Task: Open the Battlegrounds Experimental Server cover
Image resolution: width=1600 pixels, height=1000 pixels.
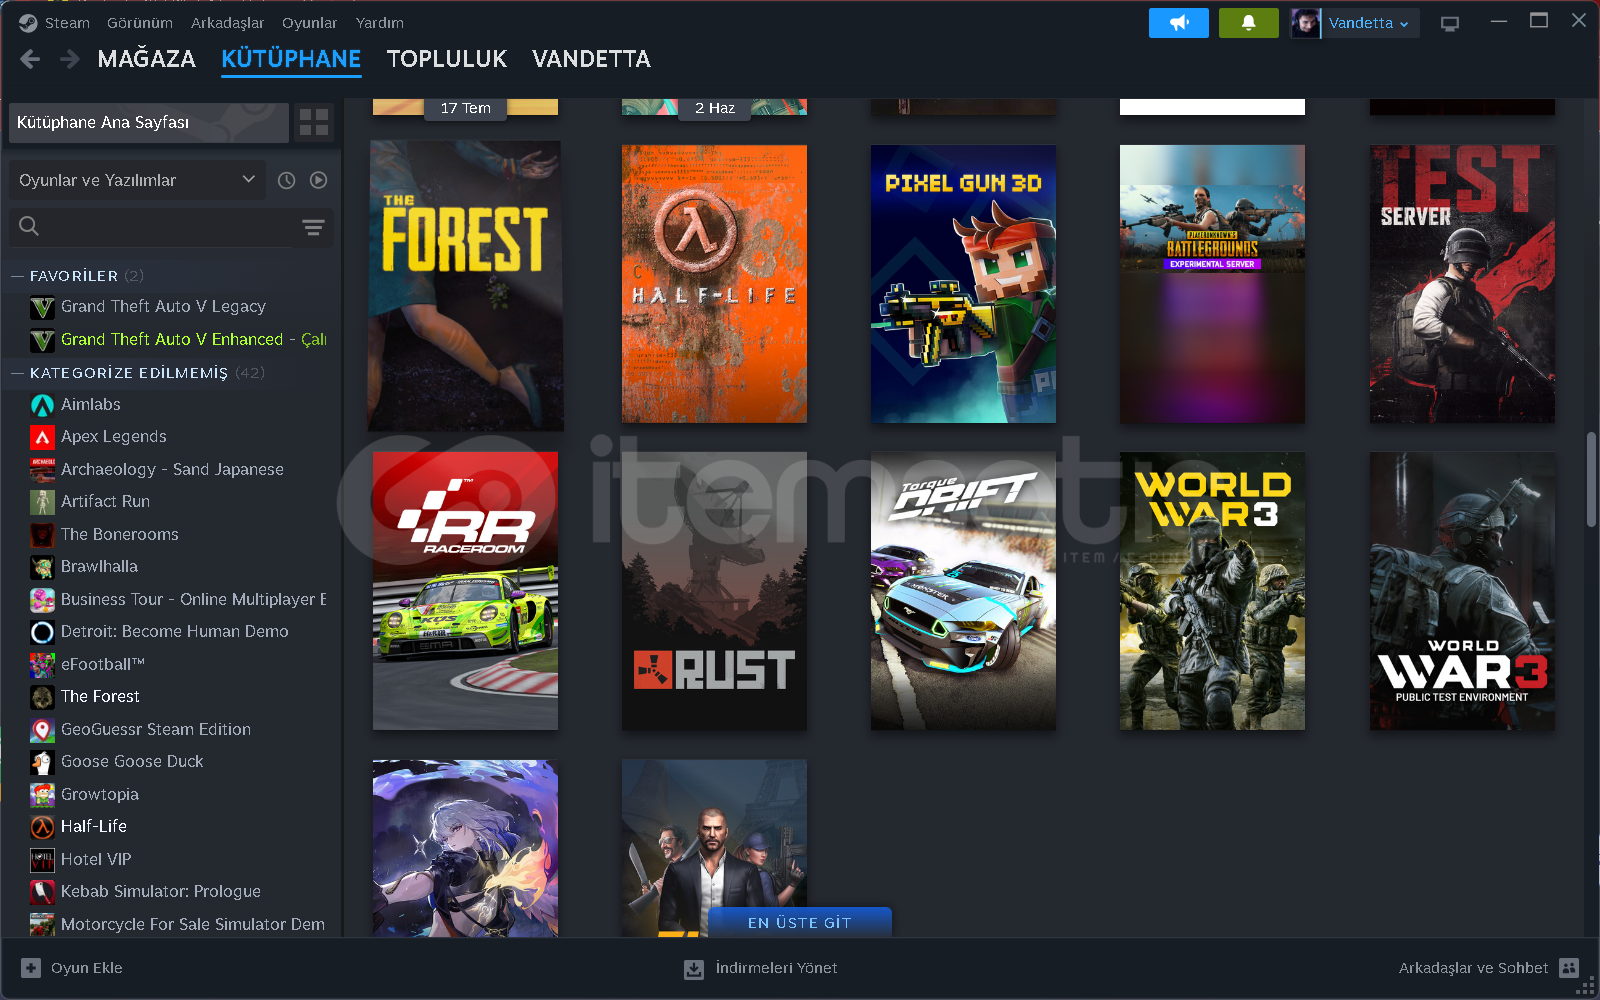Action: point(1212,284)
